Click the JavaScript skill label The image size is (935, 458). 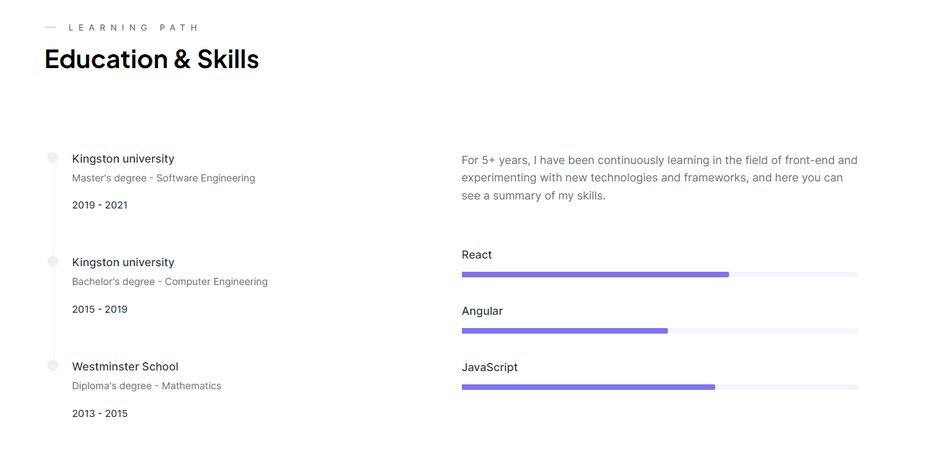(490, 367)
